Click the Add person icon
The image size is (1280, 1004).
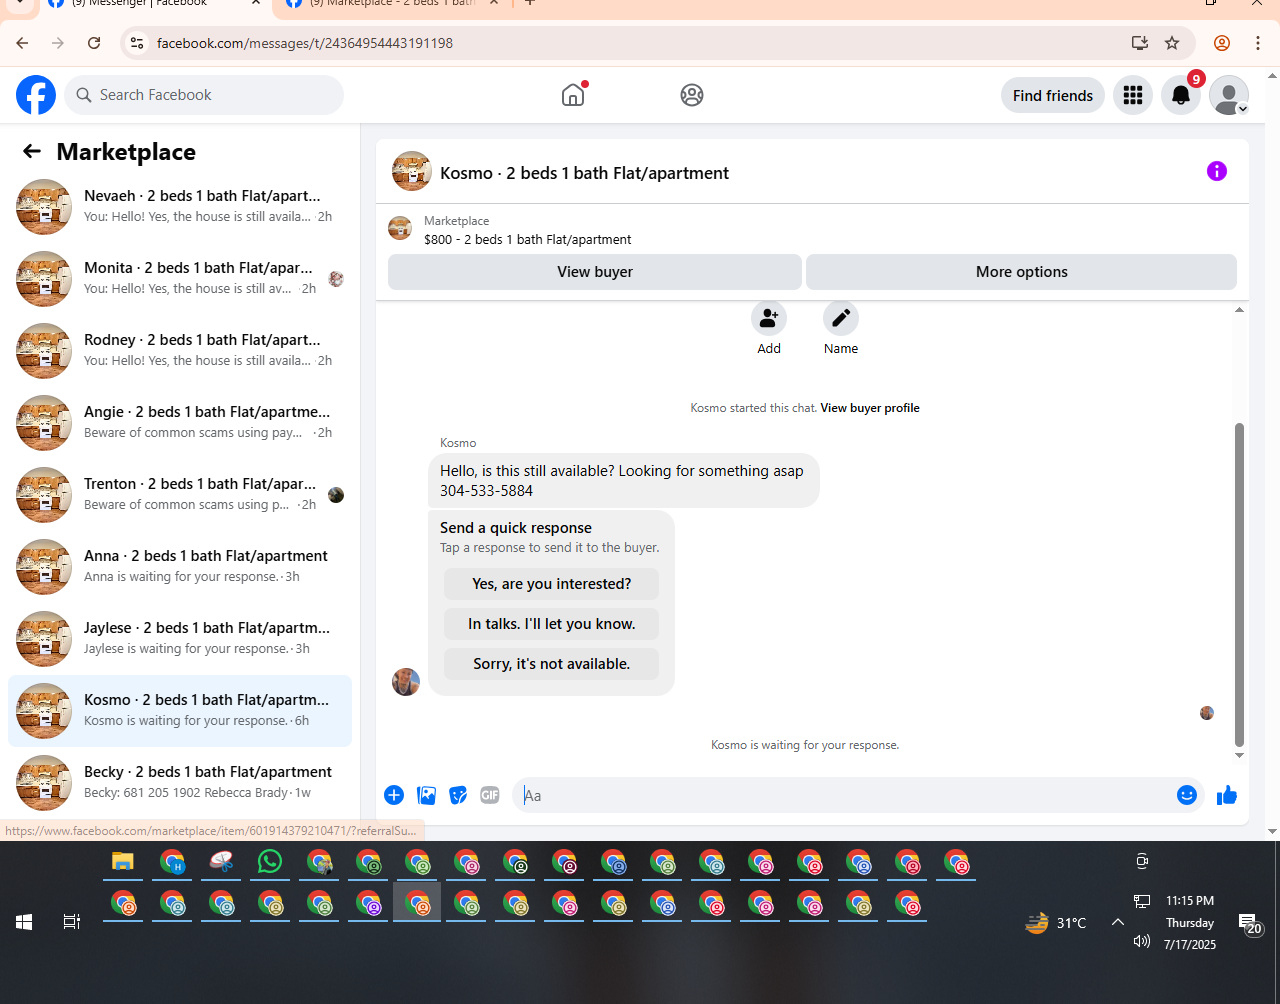coord(769,318)
